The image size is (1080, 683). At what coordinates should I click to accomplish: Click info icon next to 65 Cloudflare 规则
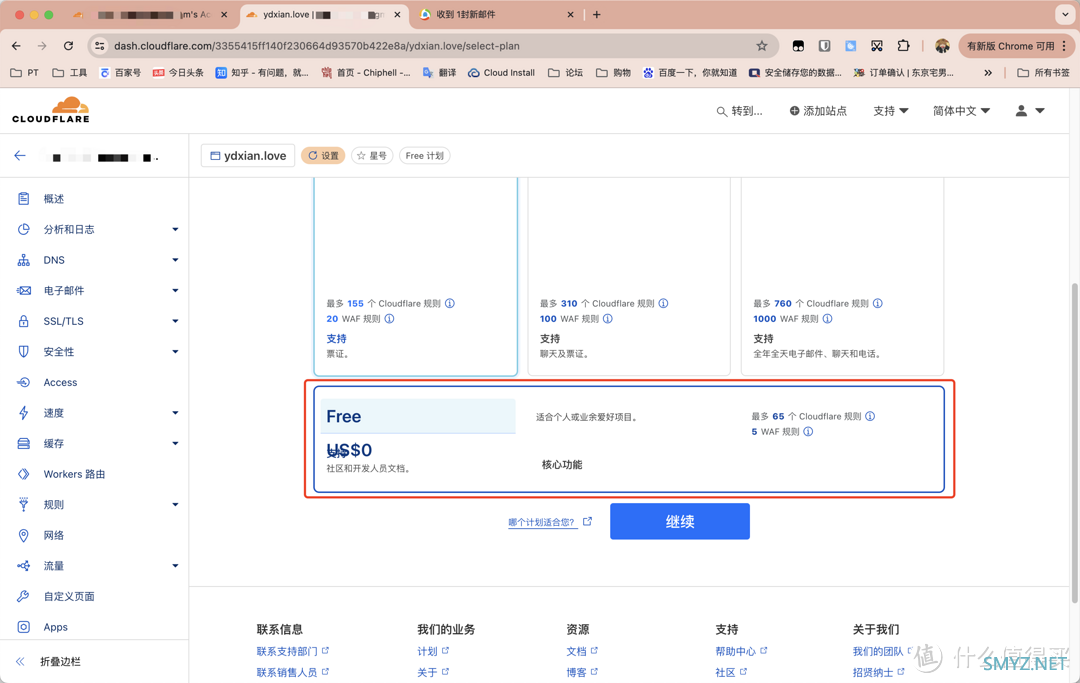pyautogui.click(x=870, y=417)
